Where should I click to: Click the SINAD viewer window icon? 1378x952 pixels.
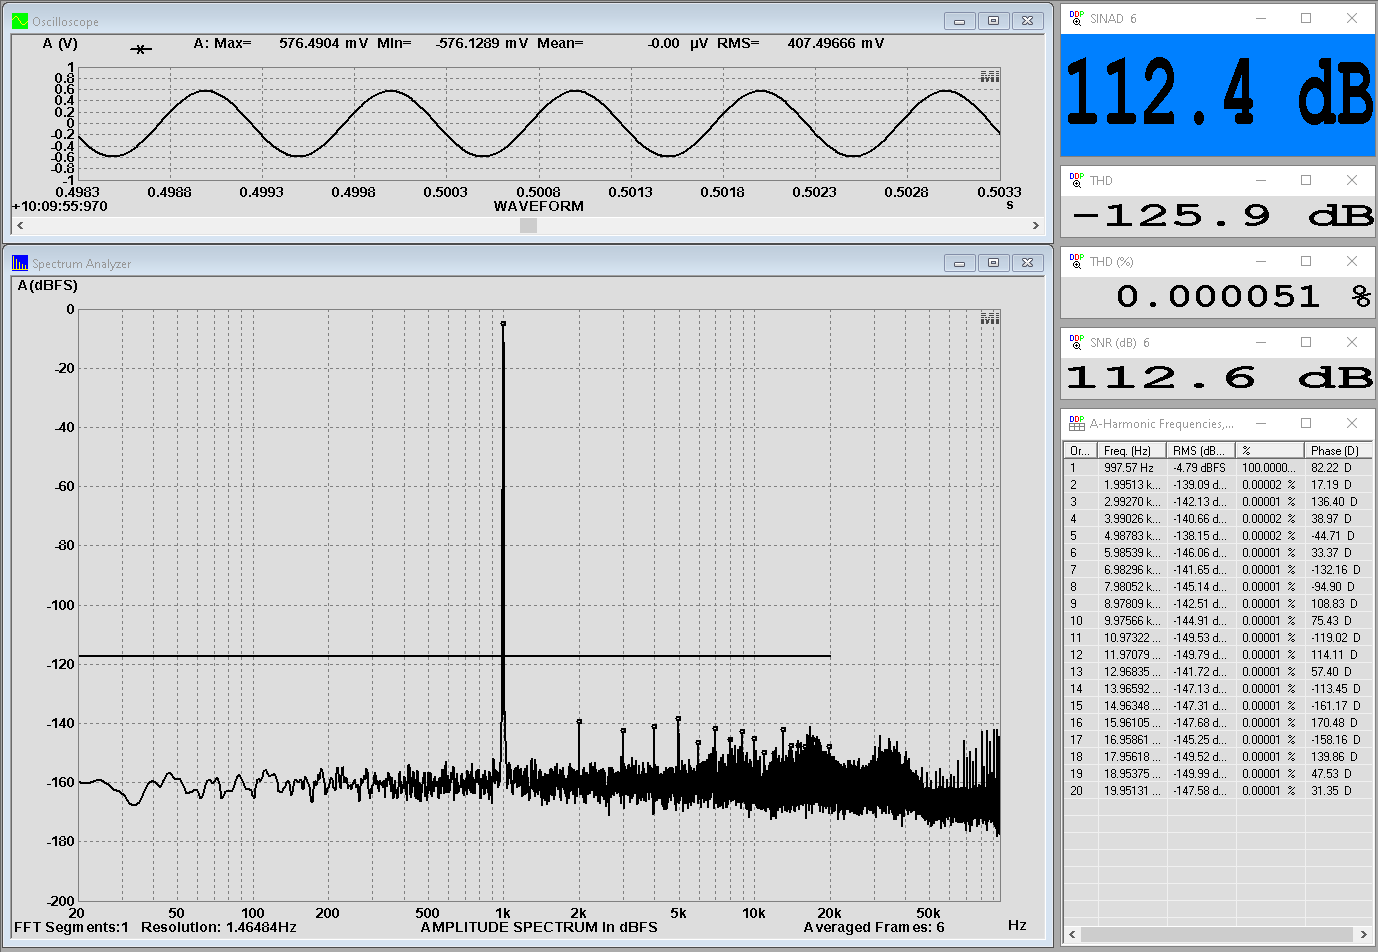1076,18
